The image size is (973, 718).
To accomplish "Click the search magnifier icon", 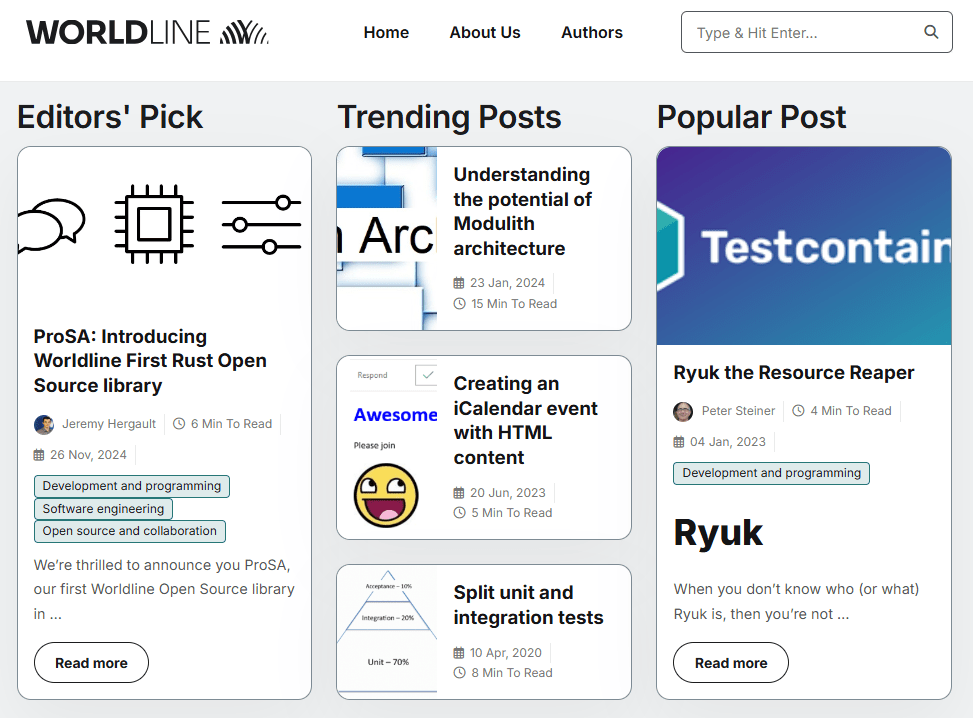I will pos(931,32).
